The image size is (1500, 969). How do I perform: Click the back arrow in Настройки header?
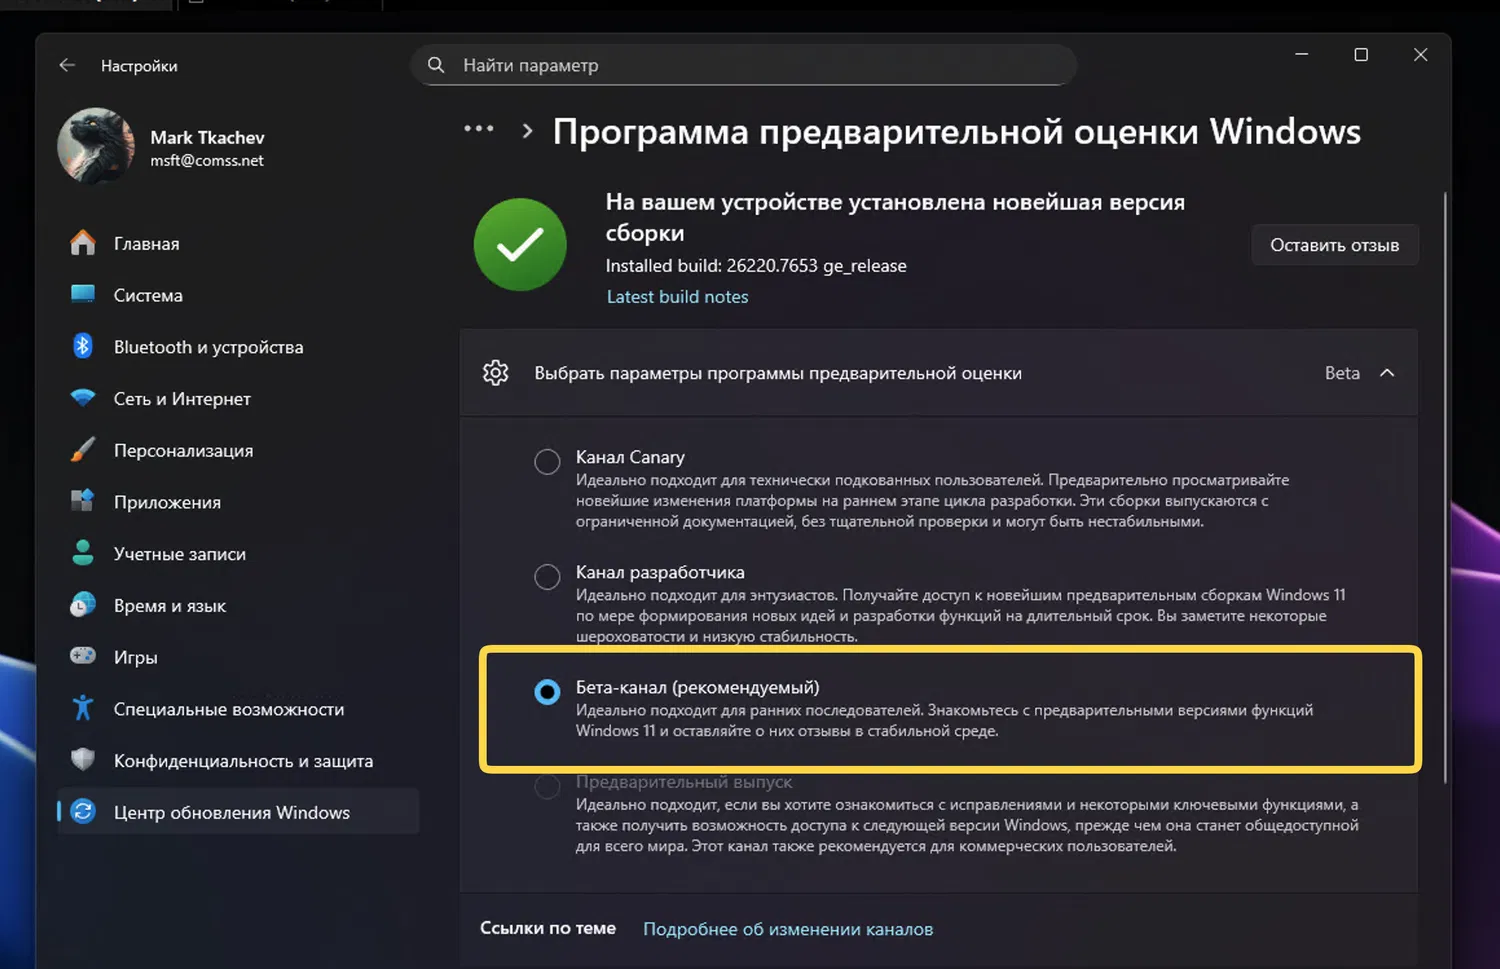pos(67,65)
